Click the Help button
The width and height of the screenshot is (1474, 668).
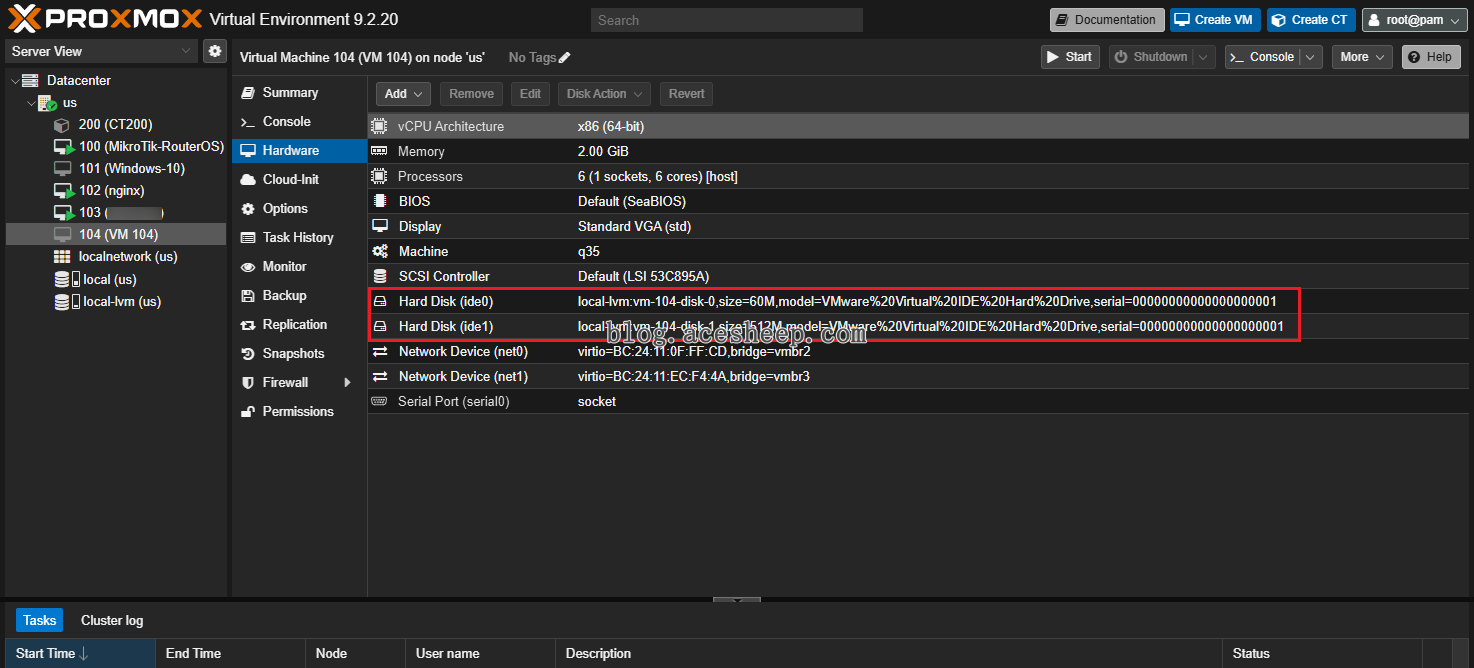(1431, 57)
